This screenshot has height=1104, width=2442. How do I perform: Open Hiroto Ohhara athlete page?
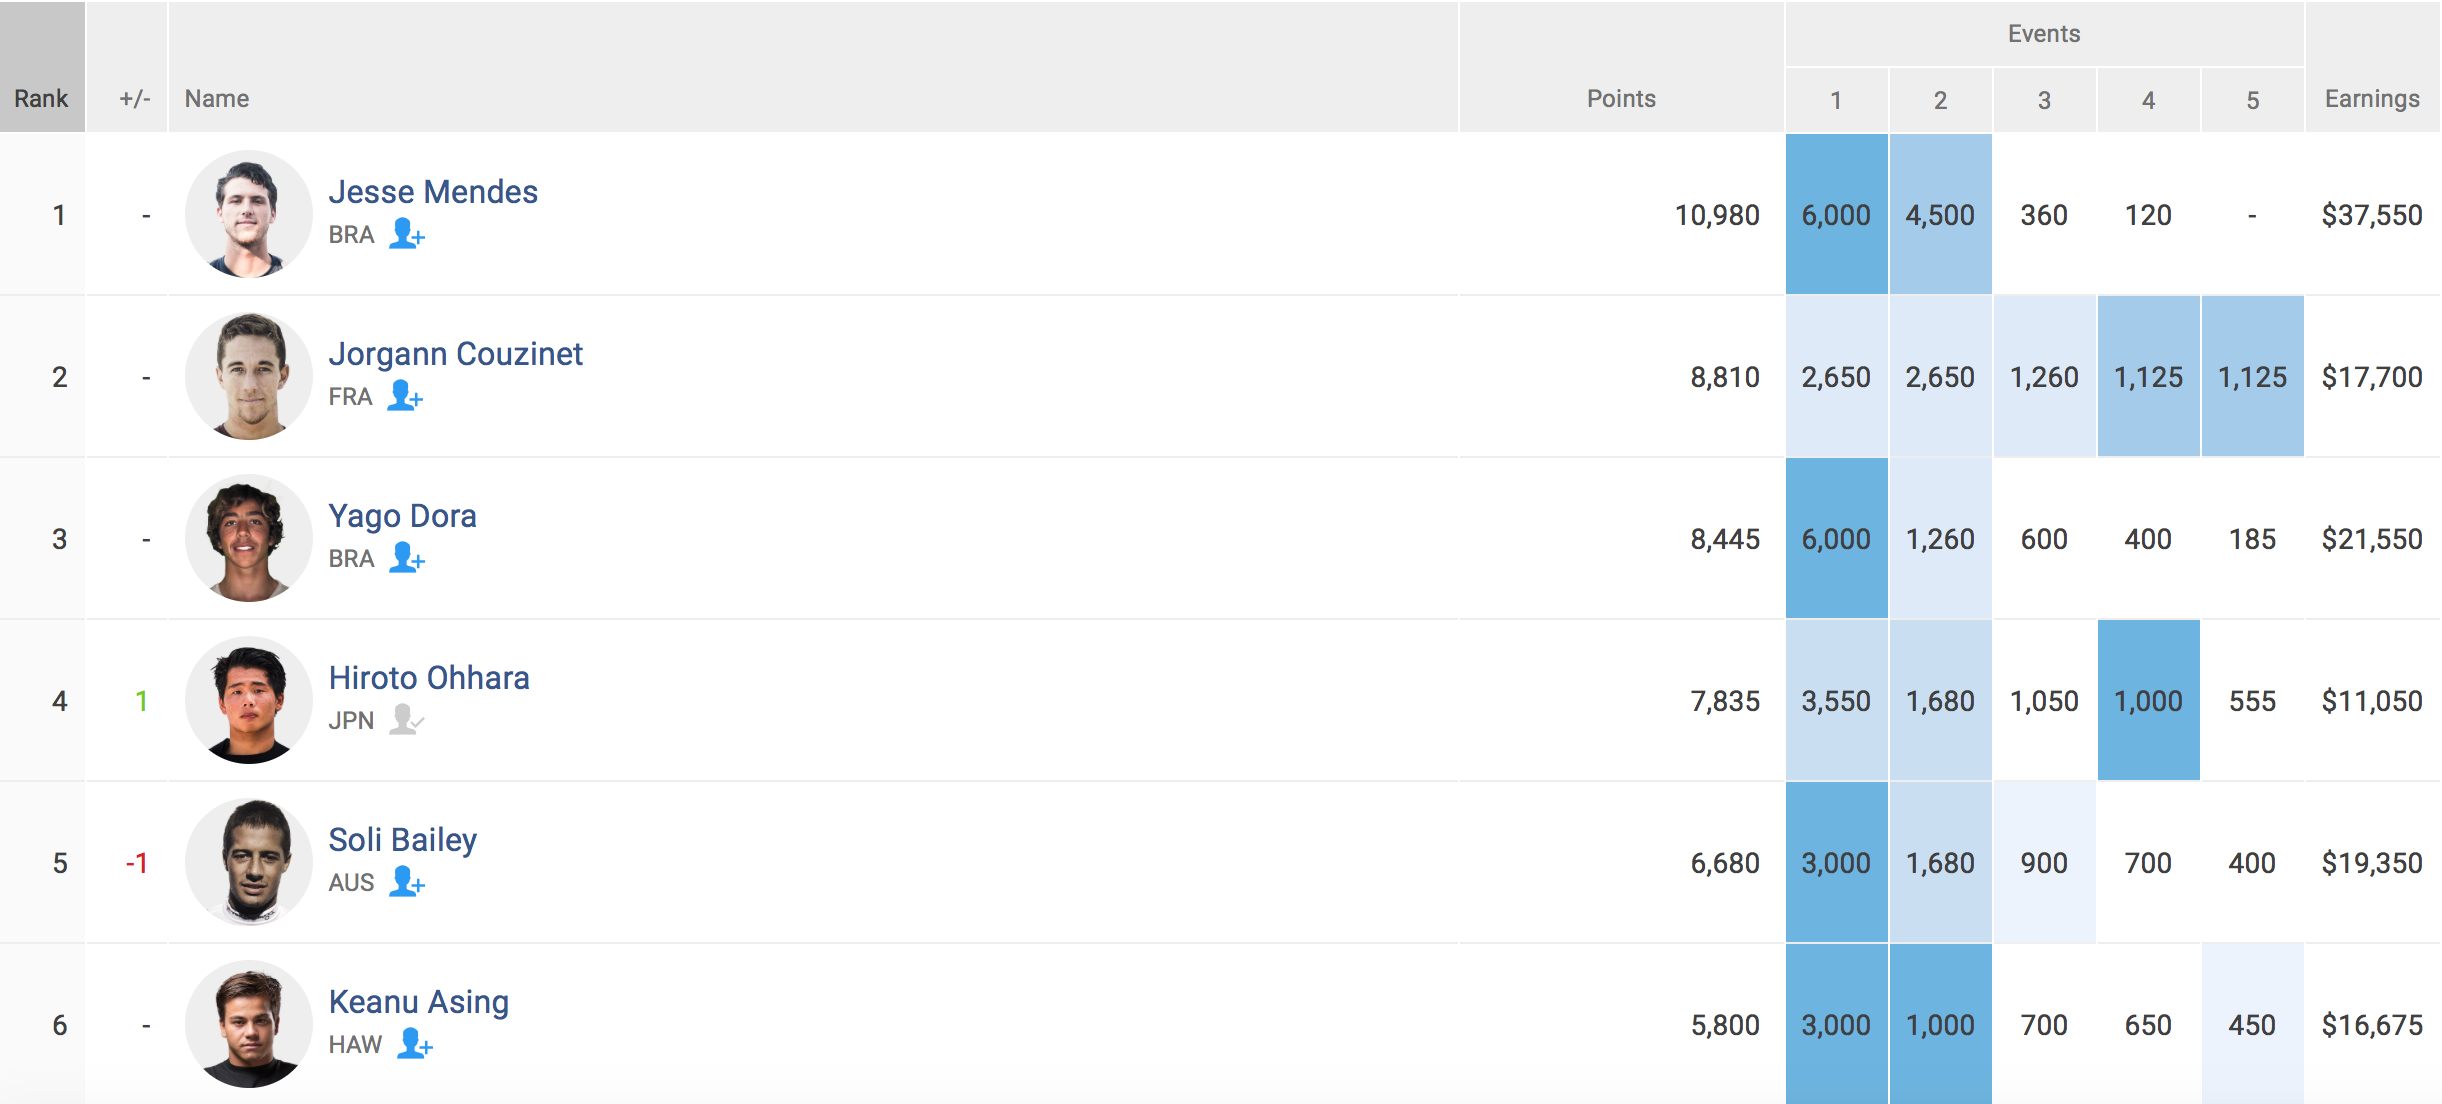tap(429, 678)
